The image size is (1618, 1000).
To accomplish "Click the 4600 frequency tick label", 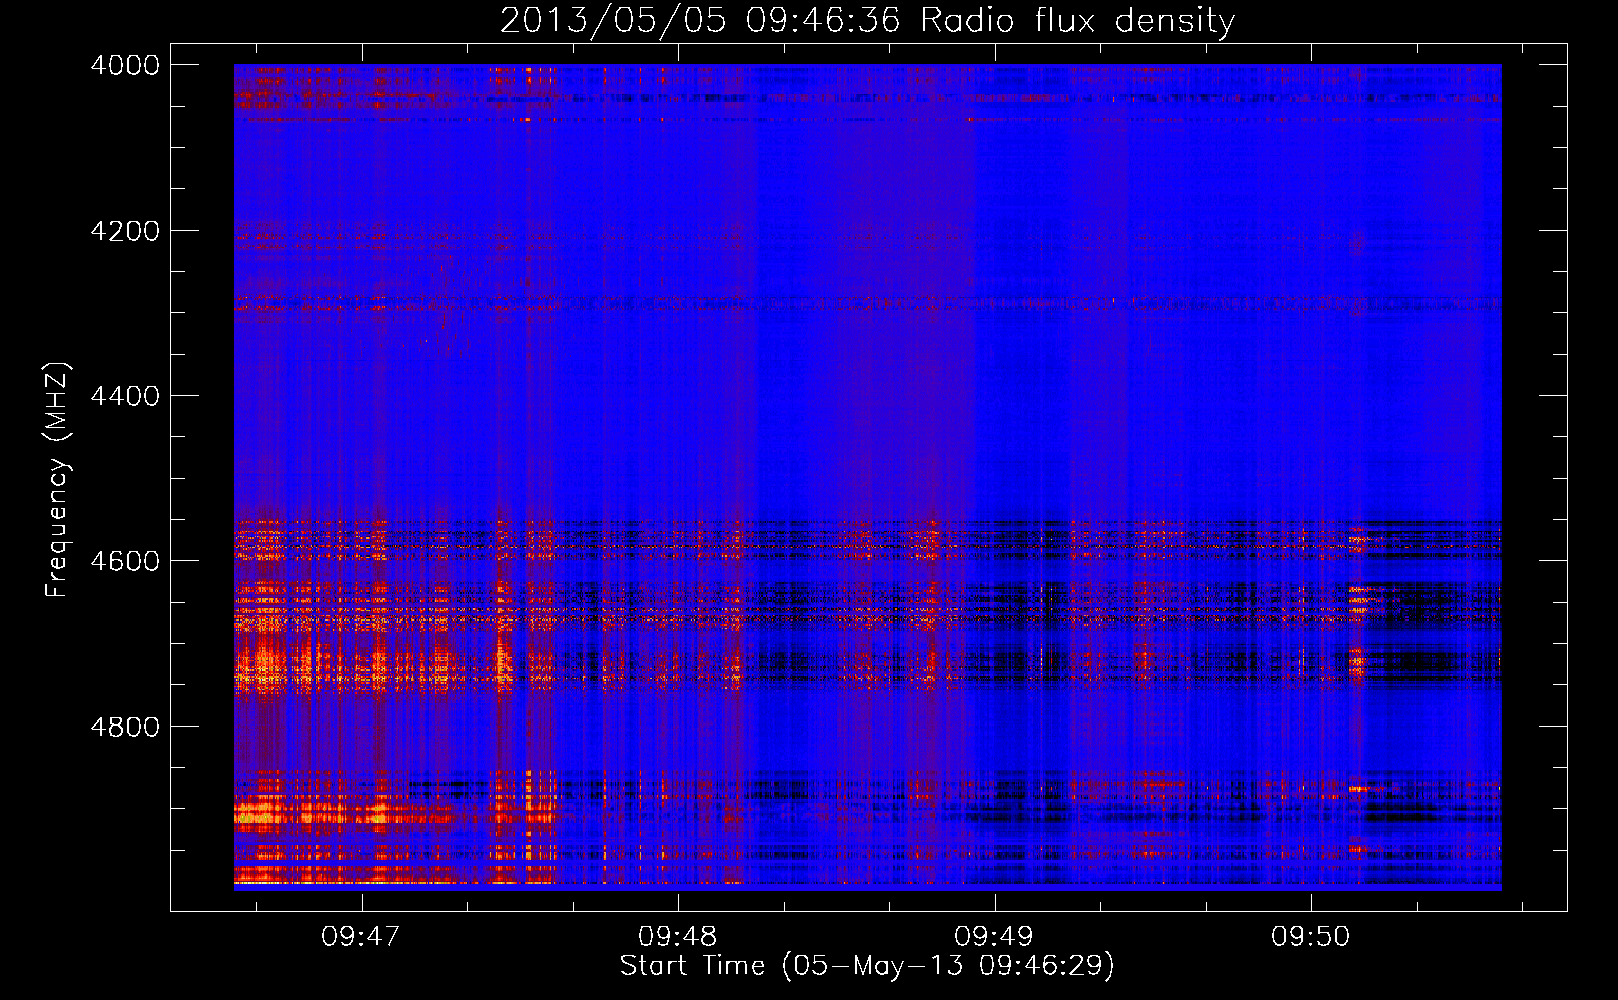I will 125,561.
